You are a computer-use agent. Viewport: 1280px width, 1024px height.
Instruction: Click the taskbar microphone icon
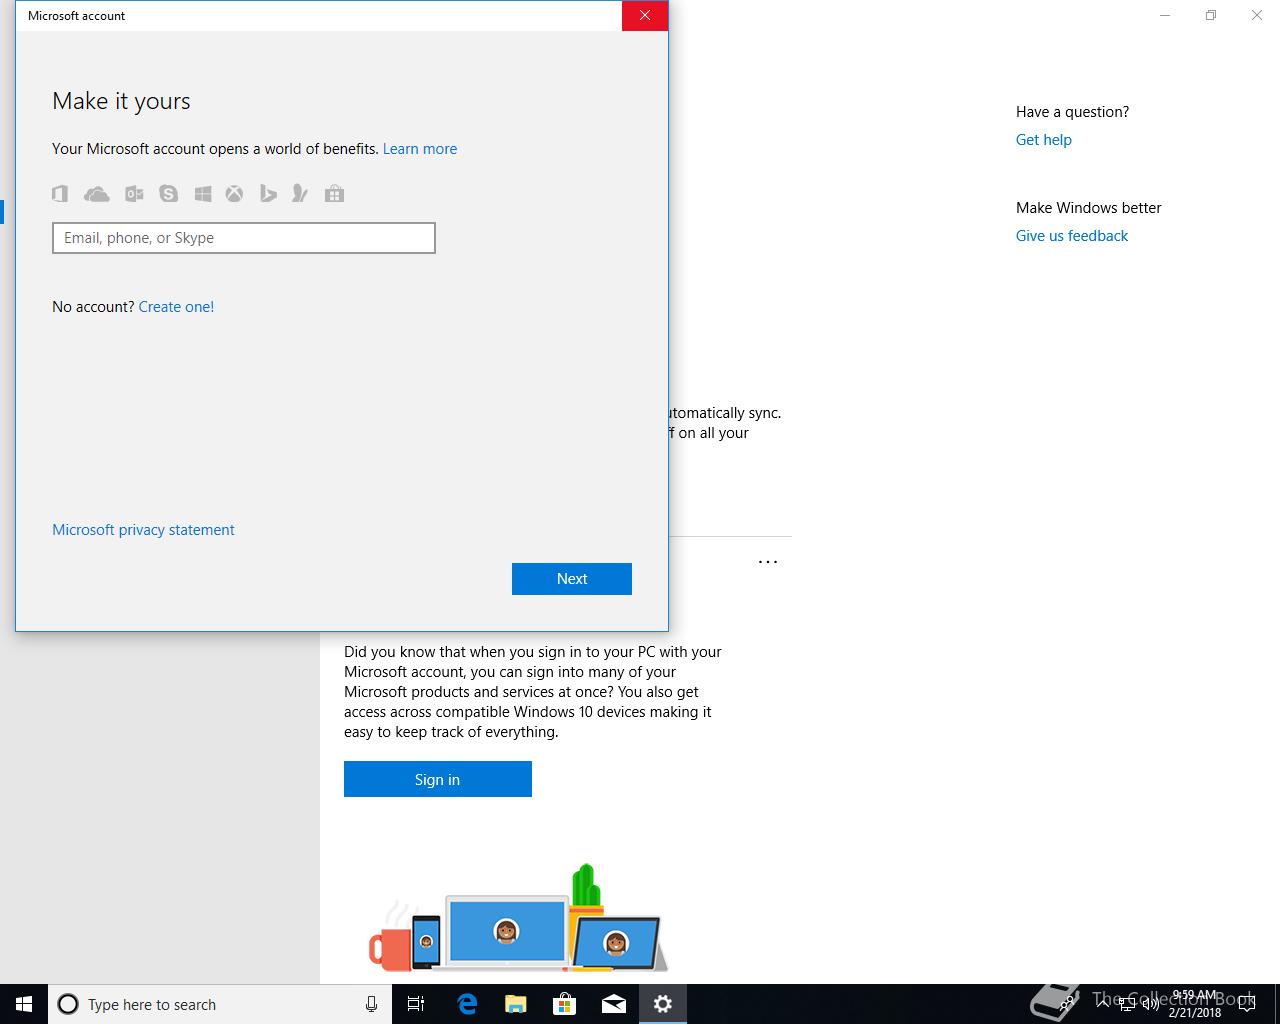(x=371, y=1004)
